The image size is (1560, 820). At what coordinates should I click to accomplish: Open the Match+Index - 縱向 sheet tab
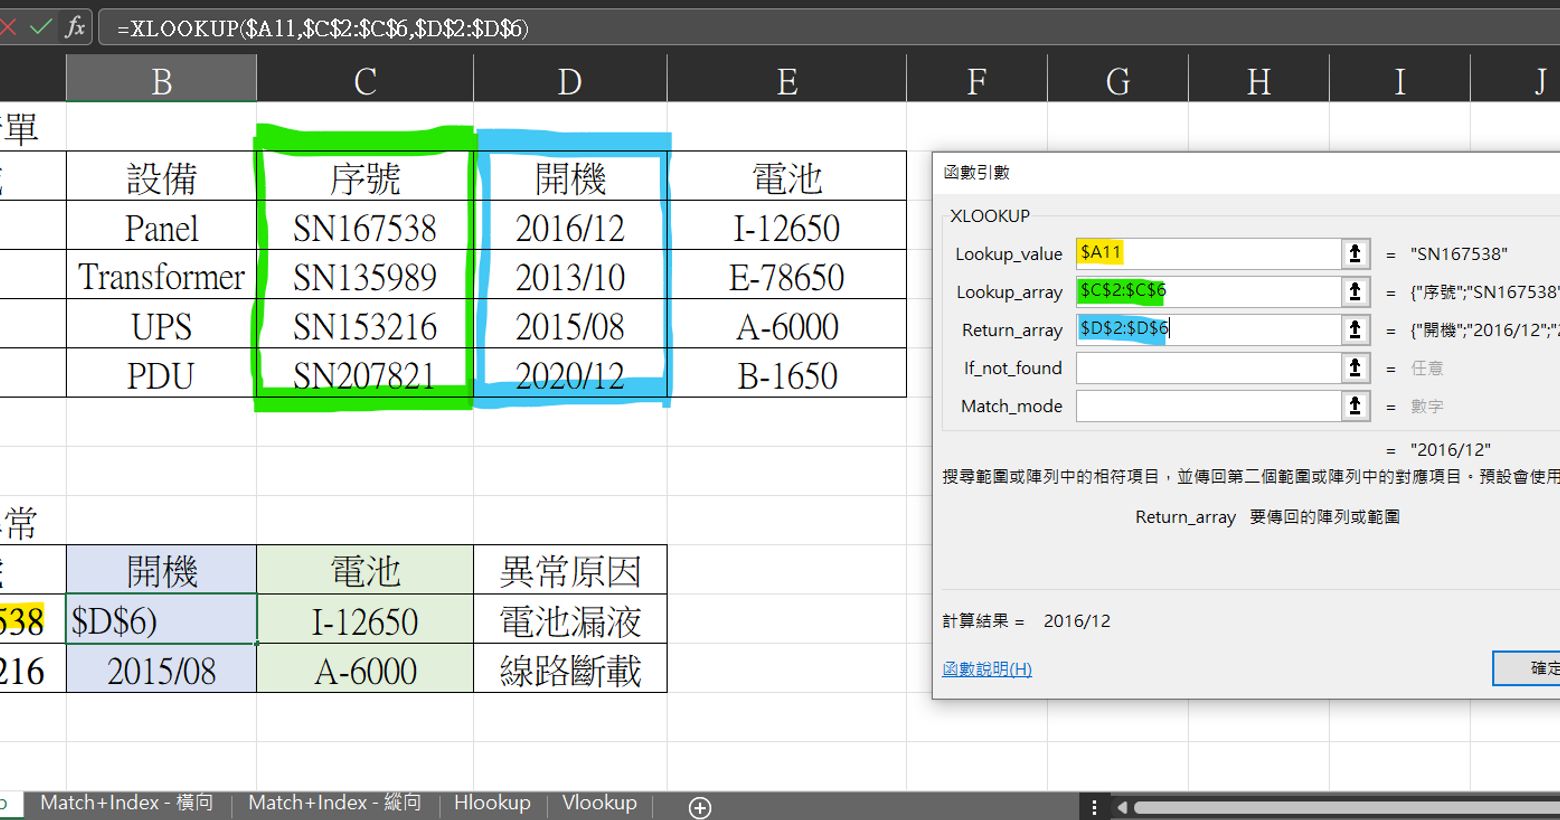pyautogui.click(x=334, y=803)
